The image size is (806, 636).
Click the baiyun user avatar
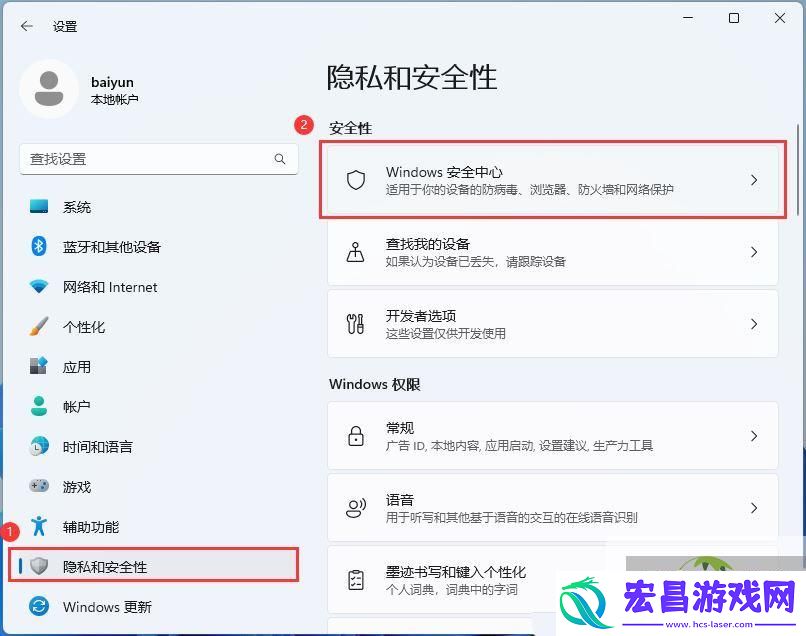(x=49, y=89)
